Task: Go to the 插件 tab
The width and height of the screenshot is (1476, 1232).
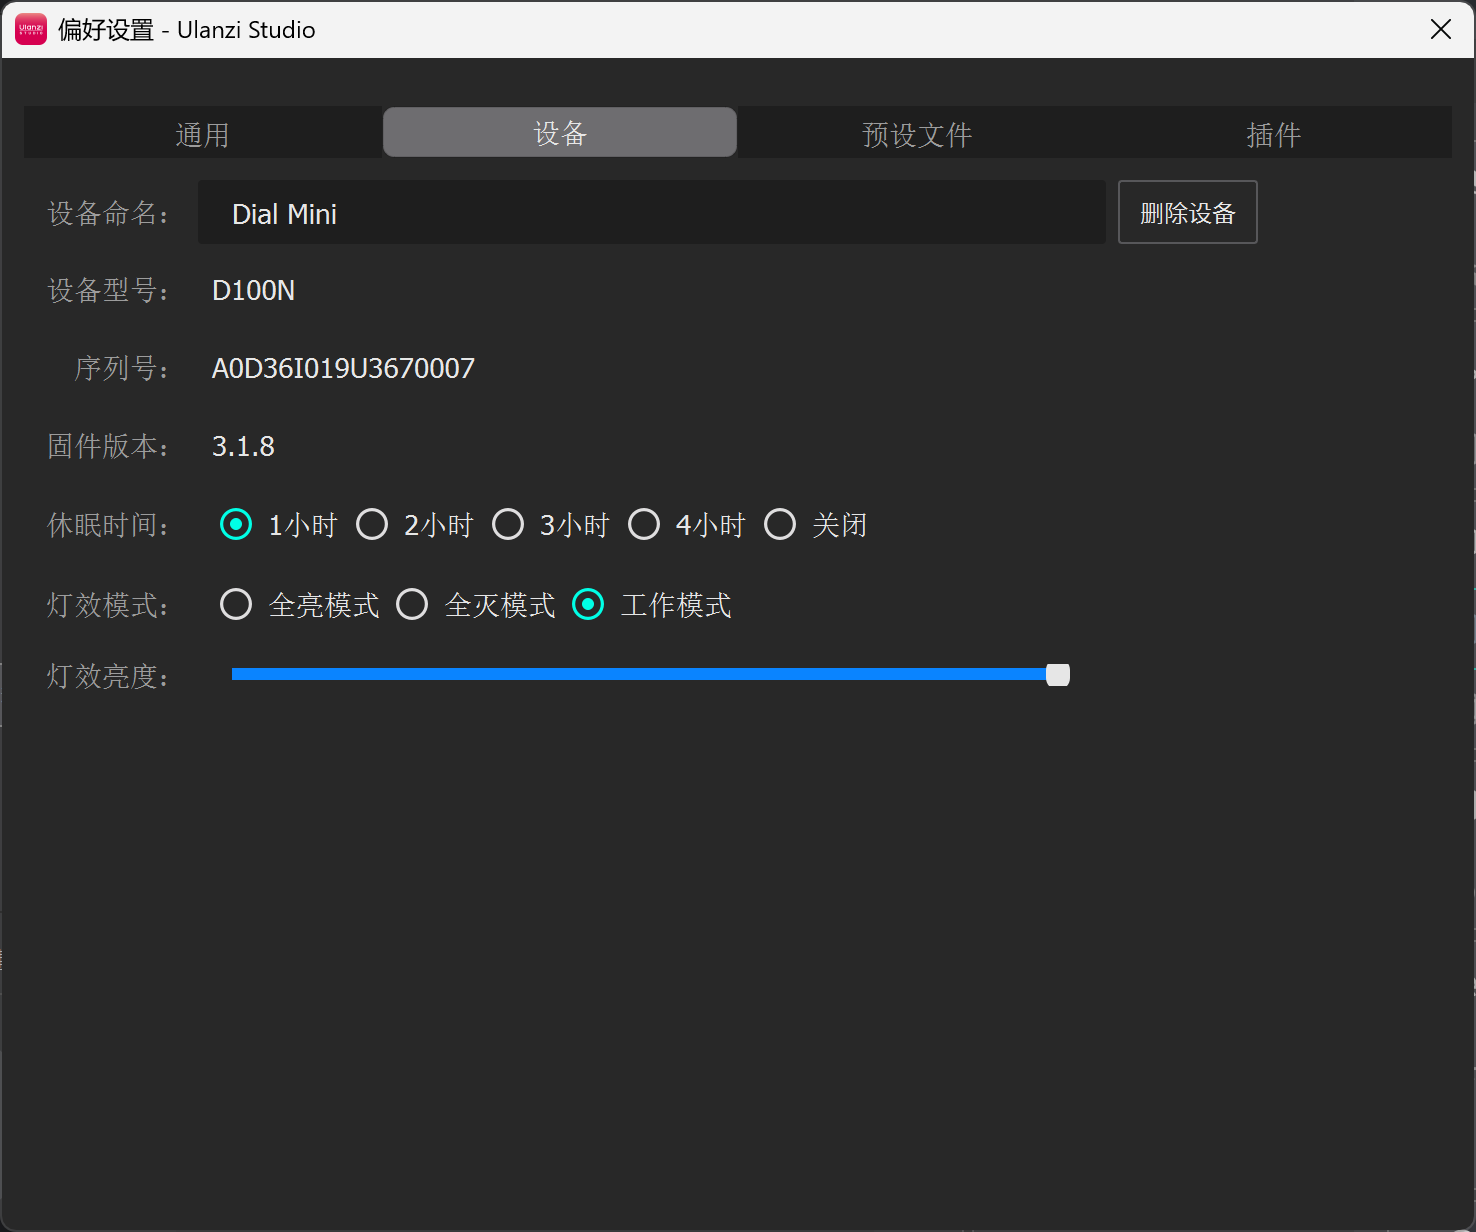Action: pos(1273,133)
